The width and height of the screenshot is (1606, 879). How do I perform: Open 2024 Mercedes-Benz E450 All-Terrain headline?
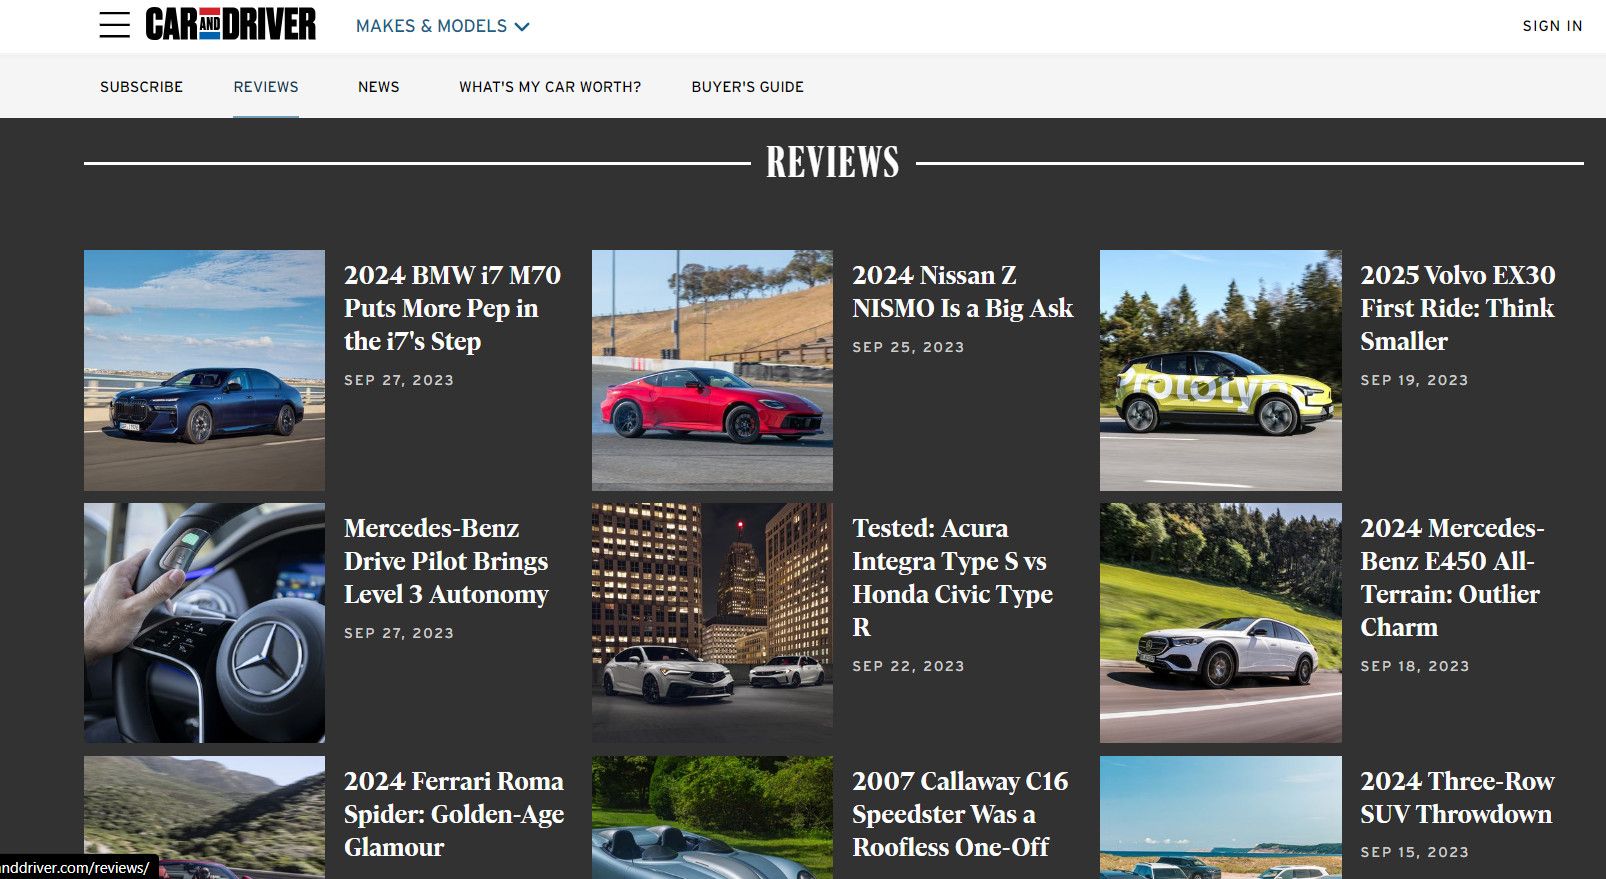pyautogui.click(x=1452, y=577)
